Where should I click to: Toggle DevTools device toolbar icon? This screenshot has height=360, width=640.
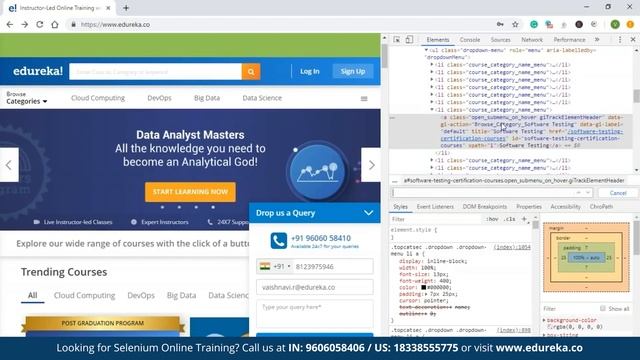click(409, 40)
